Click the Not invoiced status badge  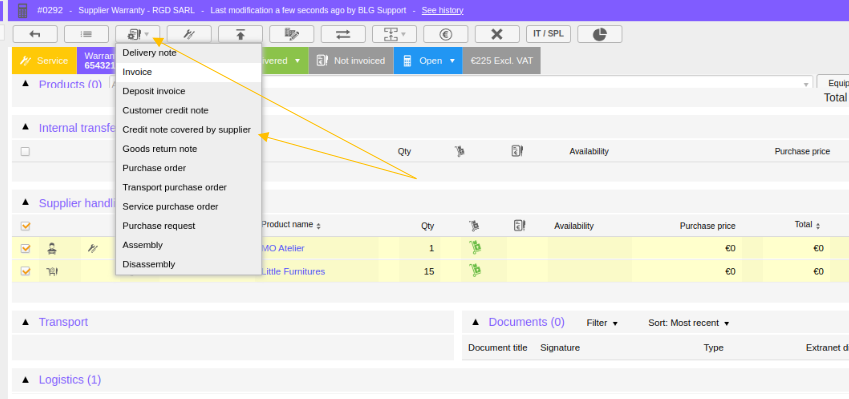[x=351, y=61]
